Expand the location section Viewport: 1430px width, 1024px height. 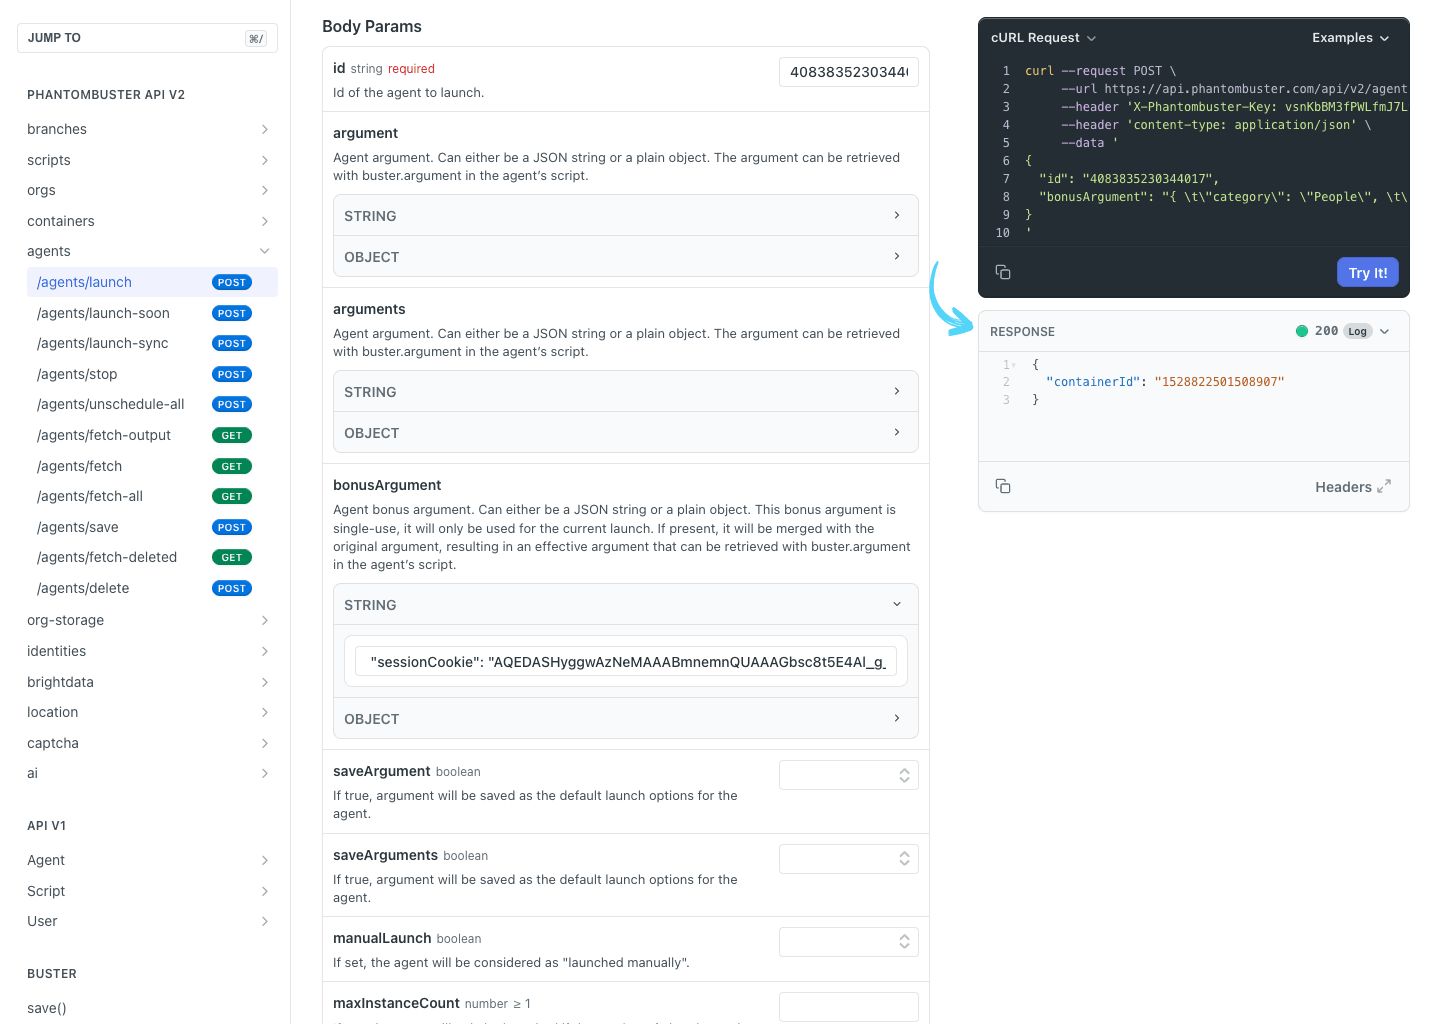[147, 712]
